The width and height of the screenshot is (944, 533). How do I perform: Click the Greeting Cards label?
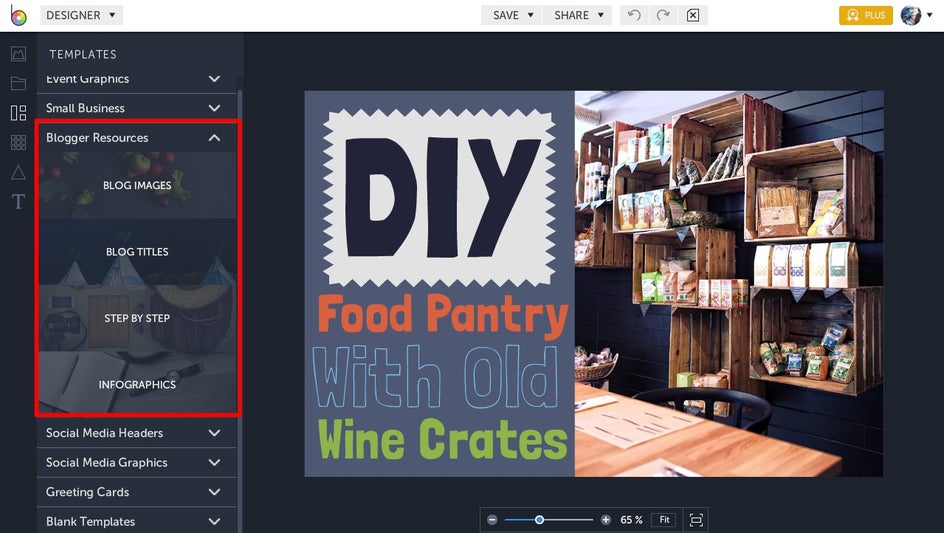[x=87, y=492]
